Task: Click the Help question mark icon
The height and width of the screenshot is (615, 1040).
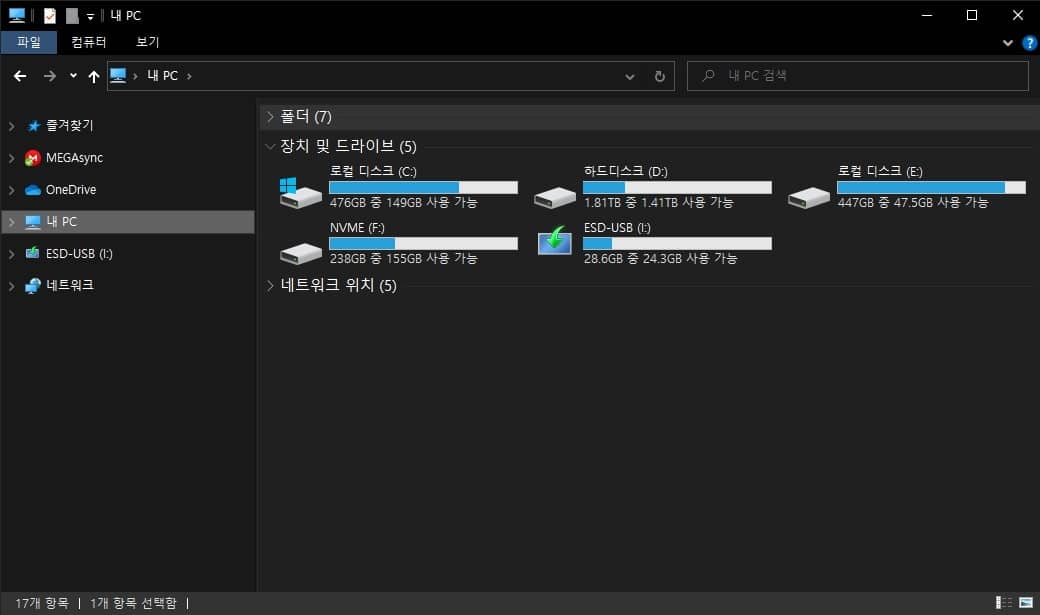Action: tap(1029, 42)
